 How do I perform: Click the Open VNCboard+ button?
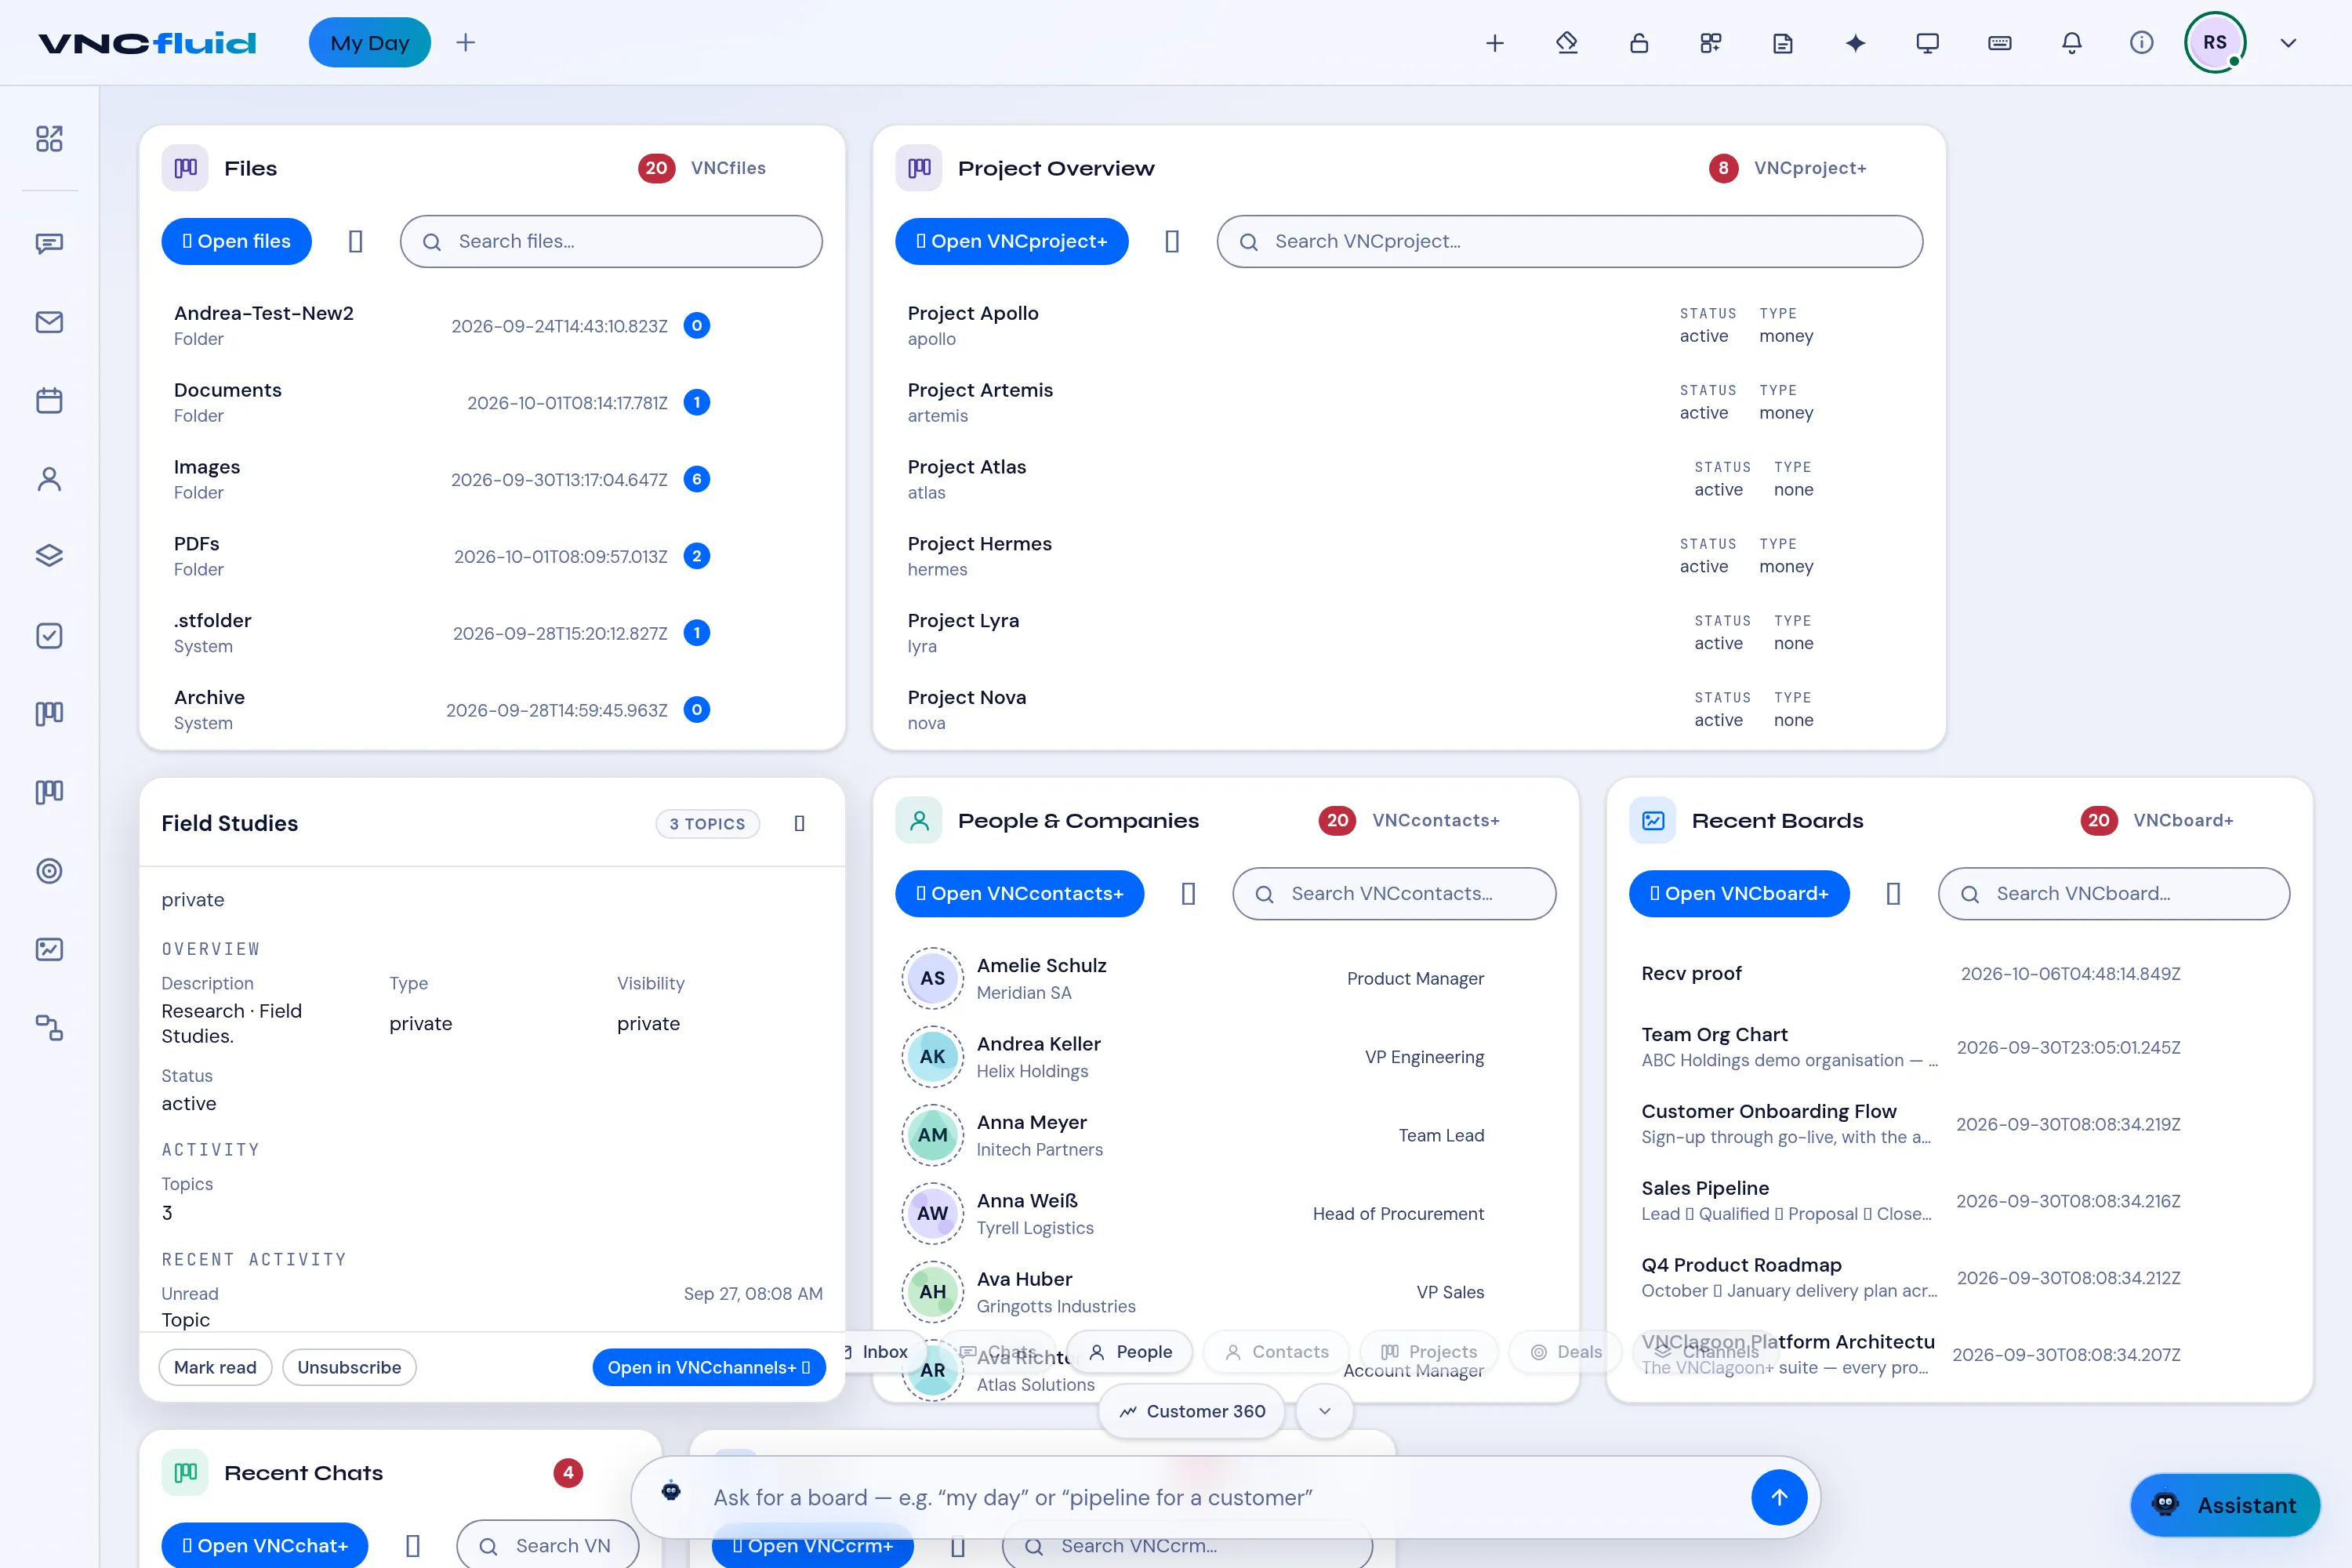click(1739, 893)
